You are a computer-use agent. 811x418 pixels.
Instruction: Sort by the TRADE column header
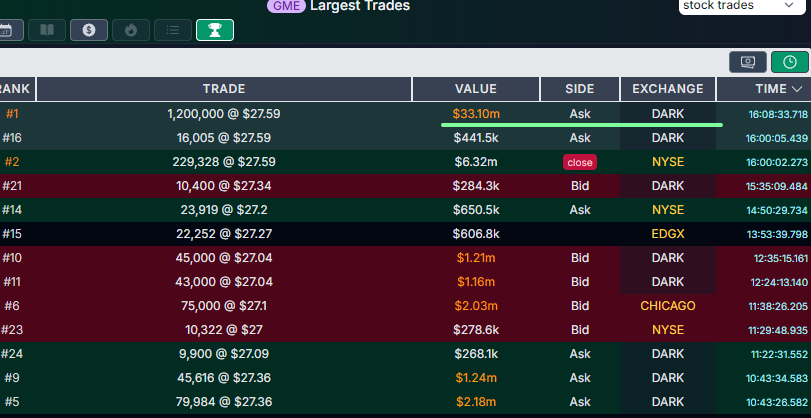pyautogui.click(x=224, y=89)
